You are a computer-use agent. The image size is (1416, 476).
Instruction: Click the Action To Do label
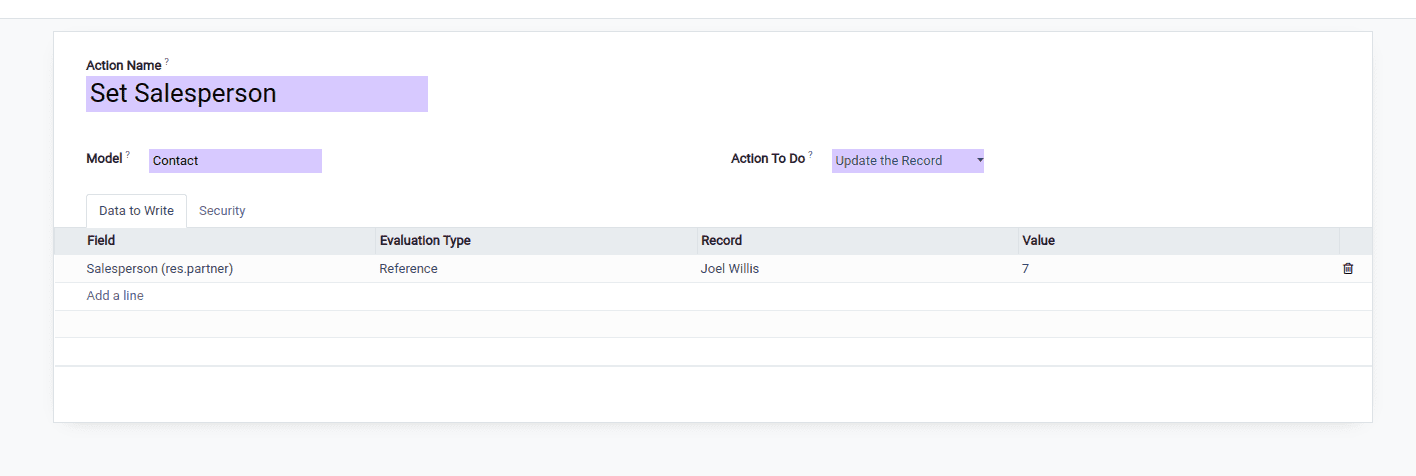pyautogui.click(x=768, y=159)
